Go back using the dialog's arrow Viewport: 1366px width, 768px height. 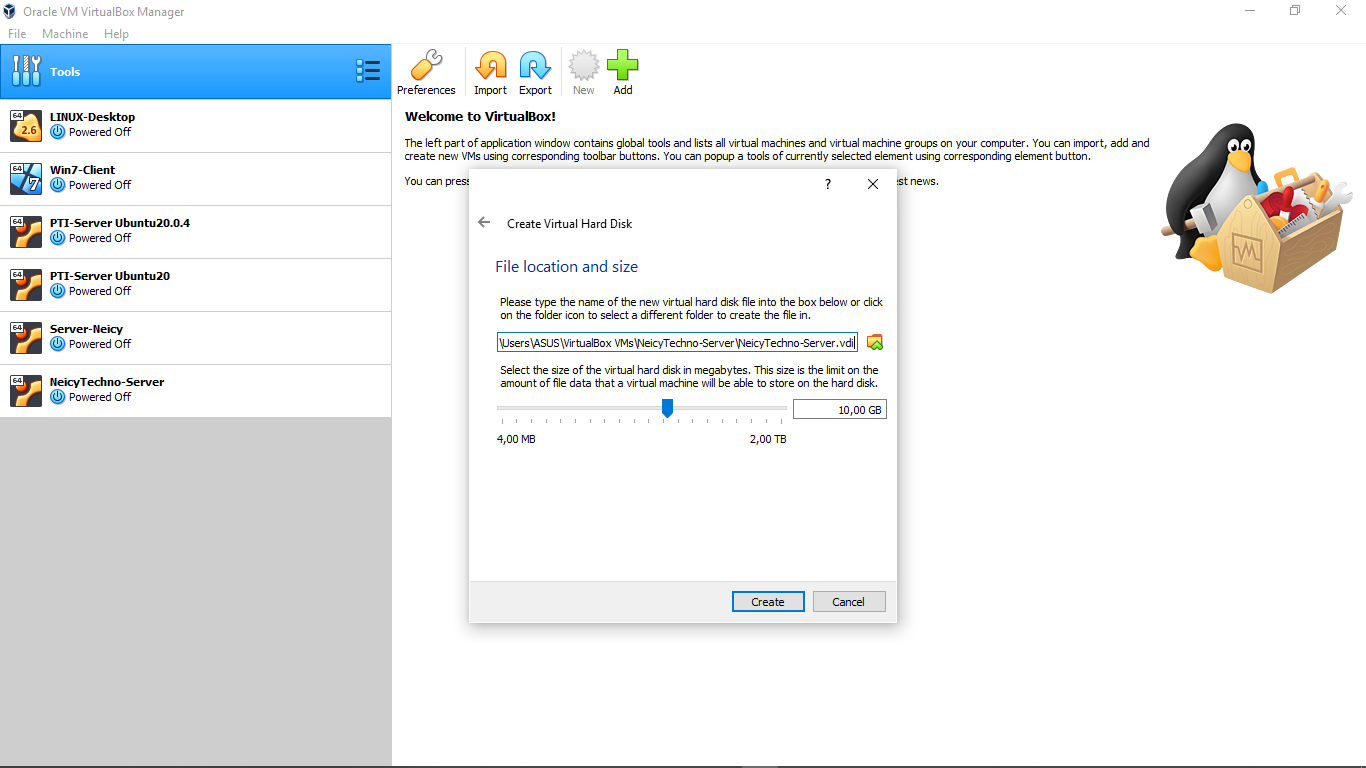coord(484,222)
